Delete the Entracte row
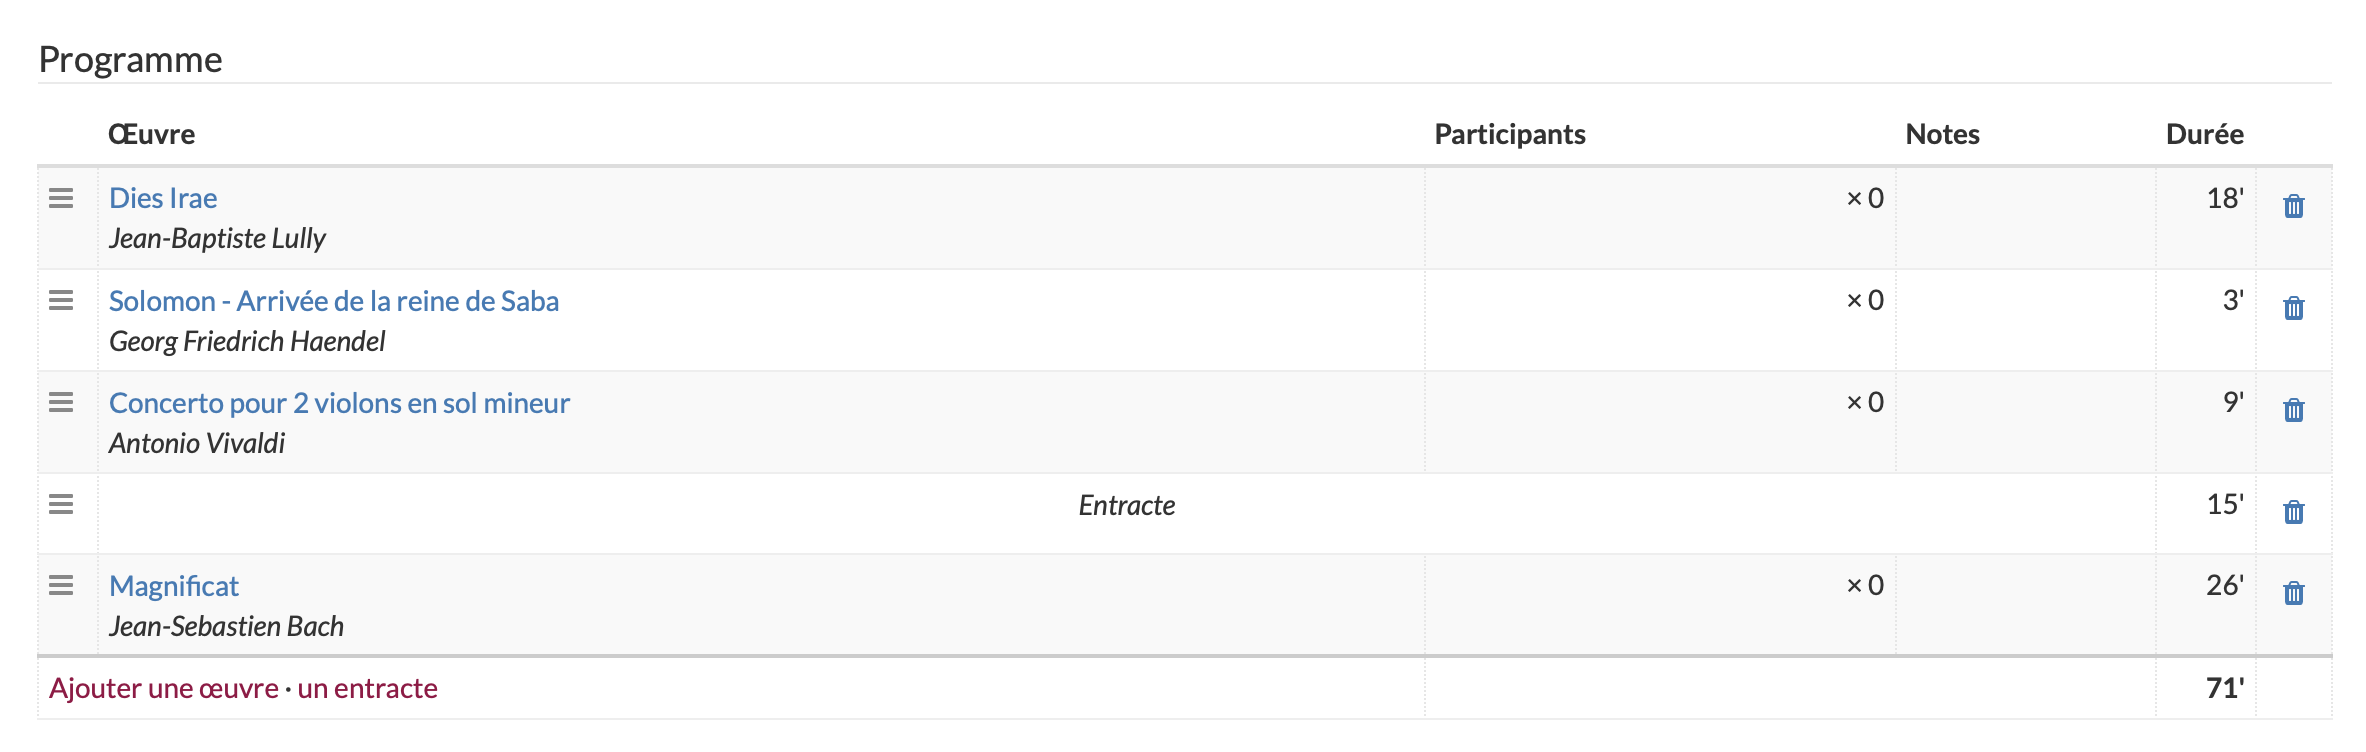2366x752 pixels. [x=2293, y=512]
